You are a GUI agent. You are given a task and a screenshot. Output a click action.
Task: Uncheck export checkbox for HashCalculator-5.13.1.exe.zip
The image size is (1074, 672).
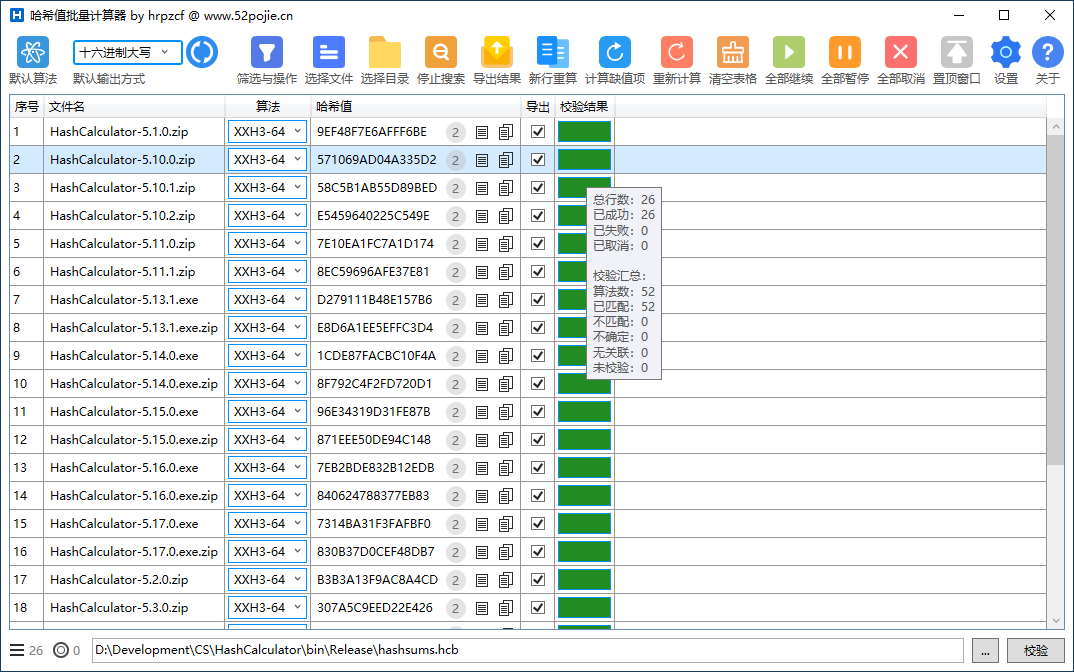click(538, 327)
